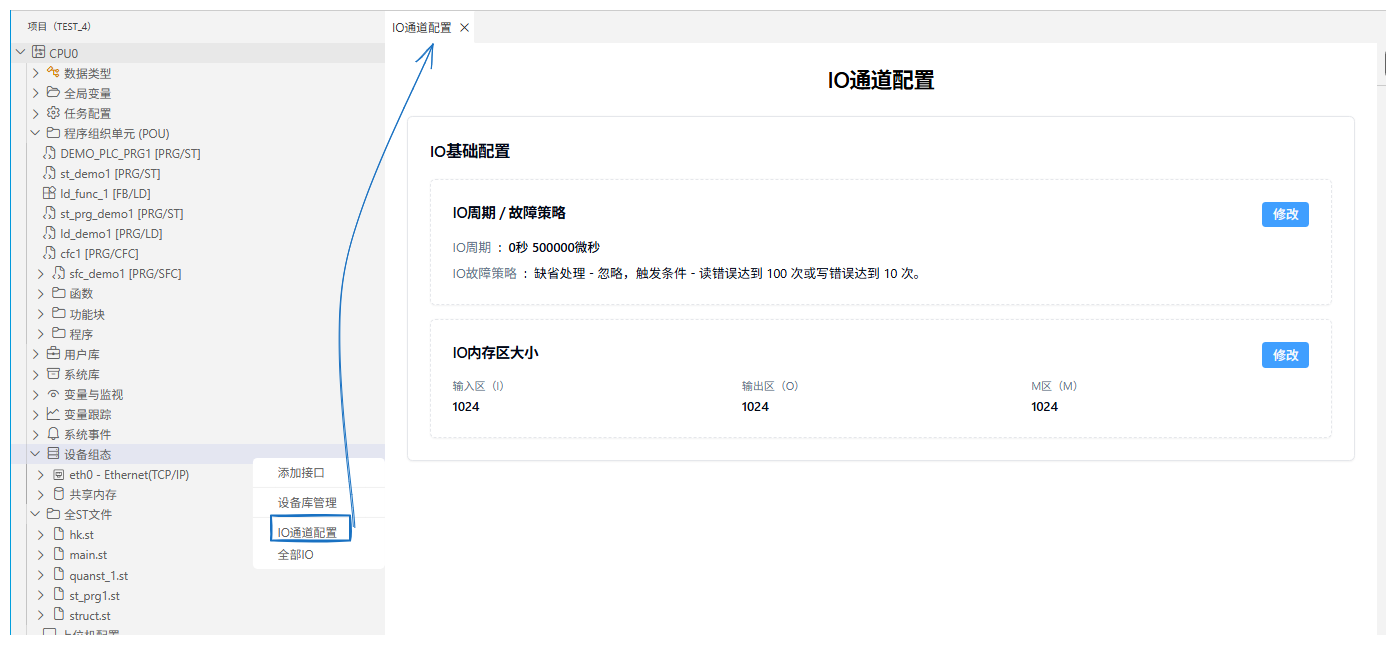Click the CPU0 device icon
1396x645 pixels.
pyautogui.click(x=39, y=53)
